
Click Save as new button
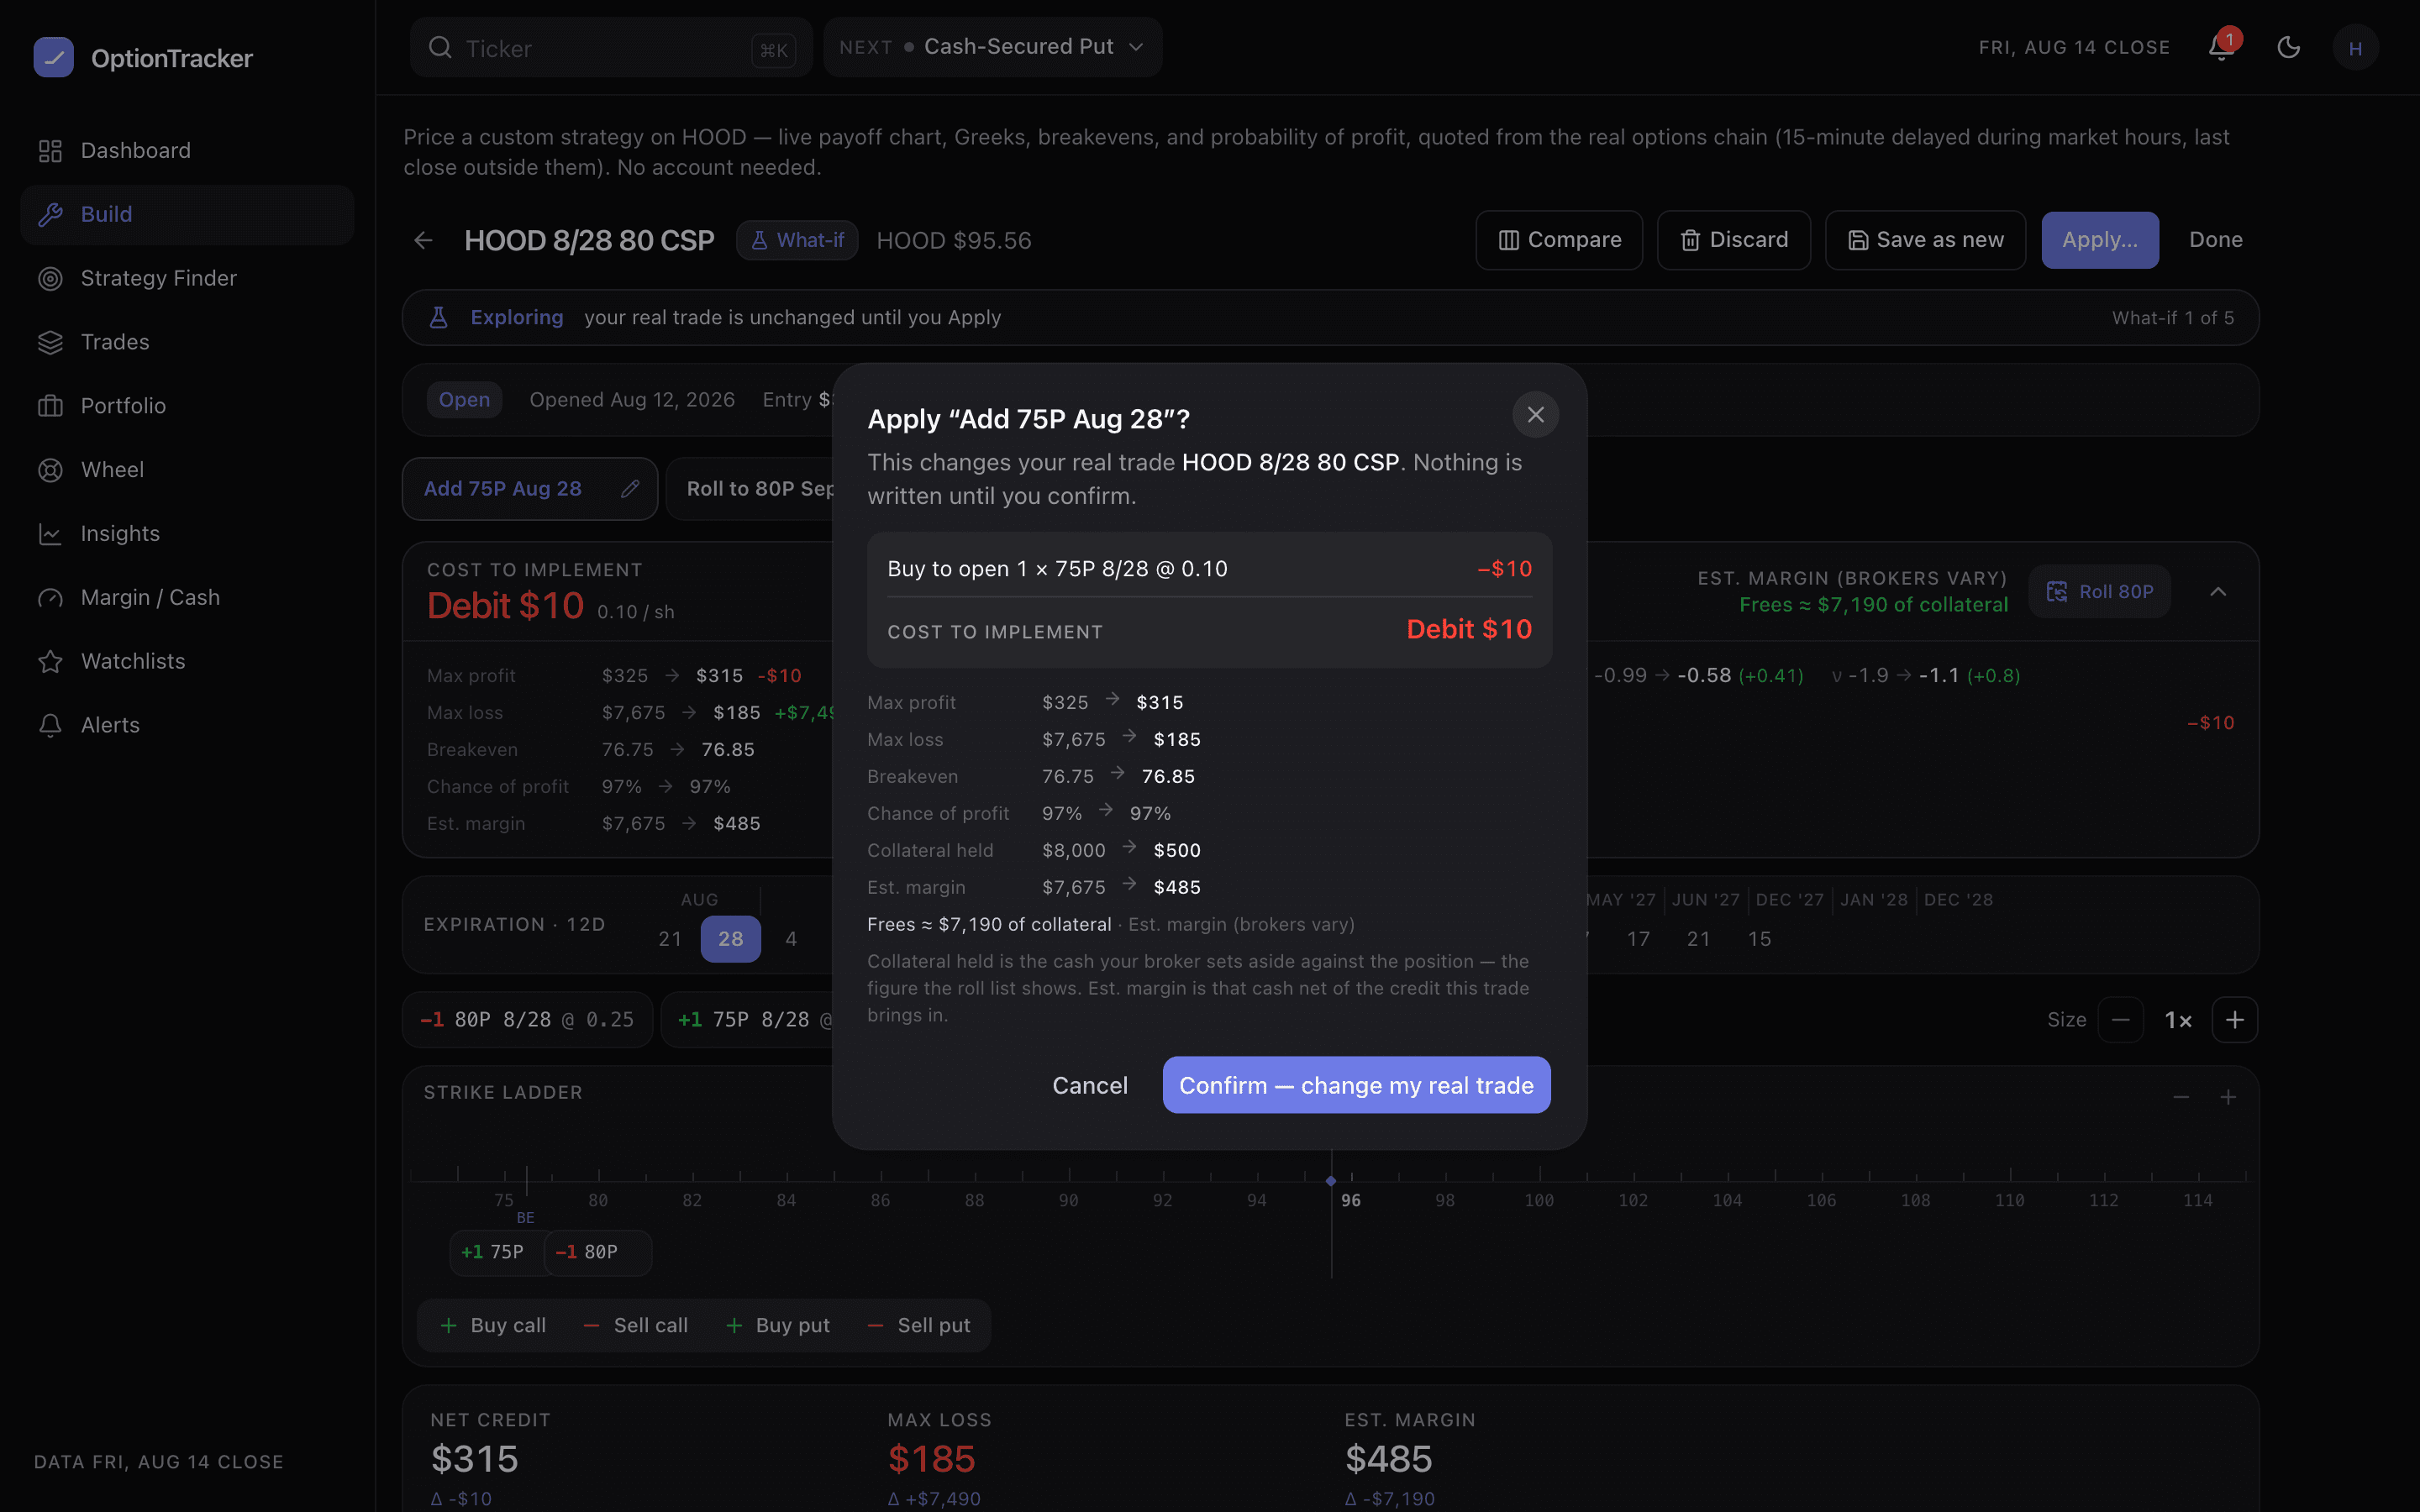pyautogui.click(x=1925, y=240)
